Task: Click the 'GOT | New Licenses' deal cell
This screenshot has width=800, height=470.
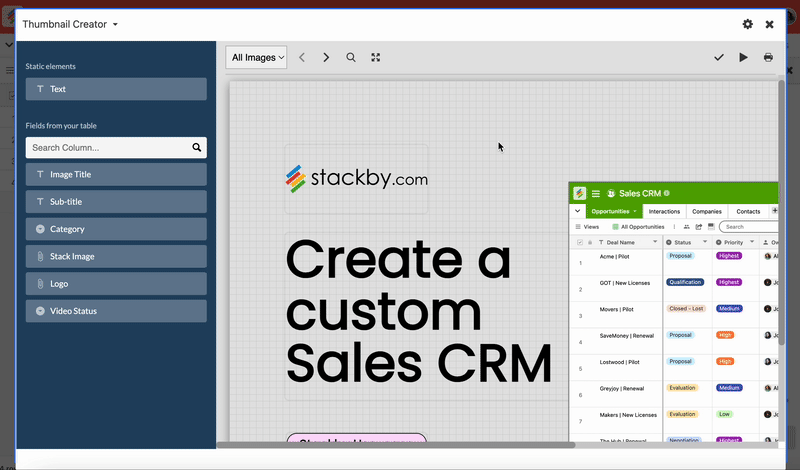Action: pyautogui.click(x=624, y=283)
